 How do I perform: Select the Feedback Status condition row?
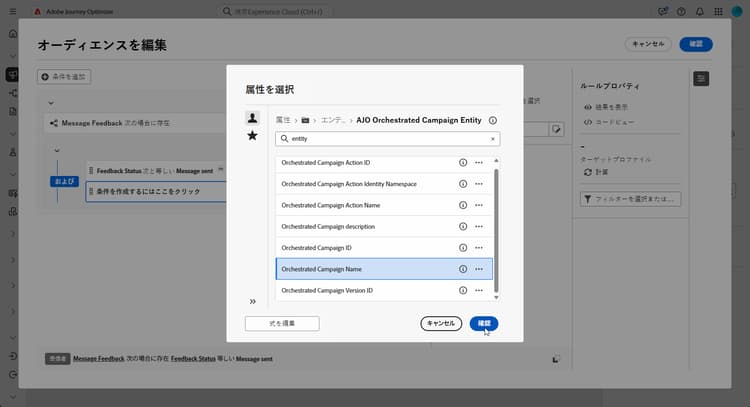coord(156,171)
